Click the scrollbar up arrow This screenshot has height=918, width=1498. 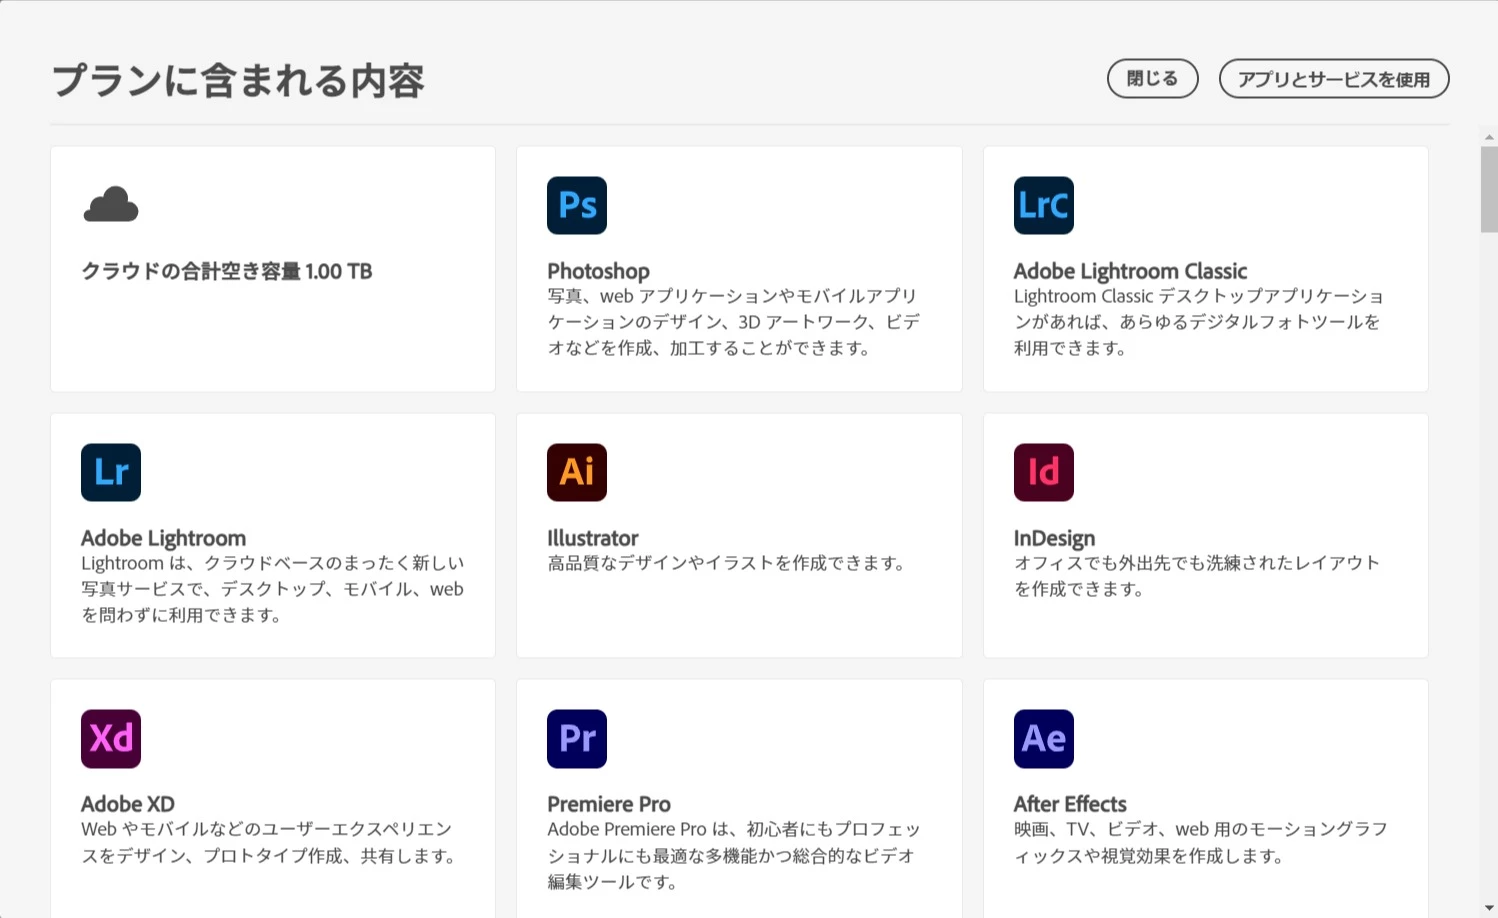click(1489, 137)
